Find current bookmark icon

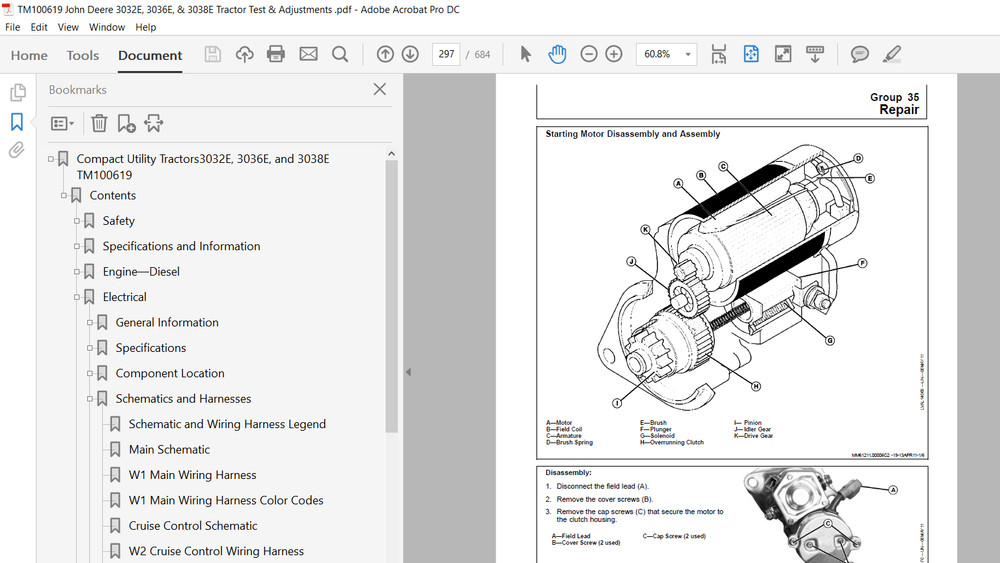click(154, 123)
